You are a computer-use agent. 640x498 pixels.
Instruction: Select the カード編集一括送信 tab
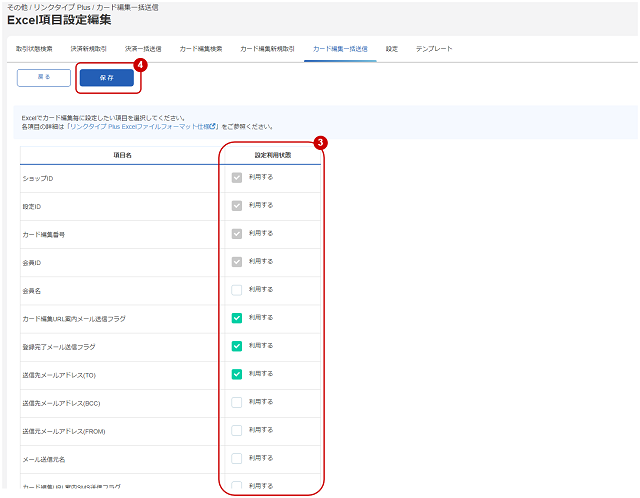point(340,49)
